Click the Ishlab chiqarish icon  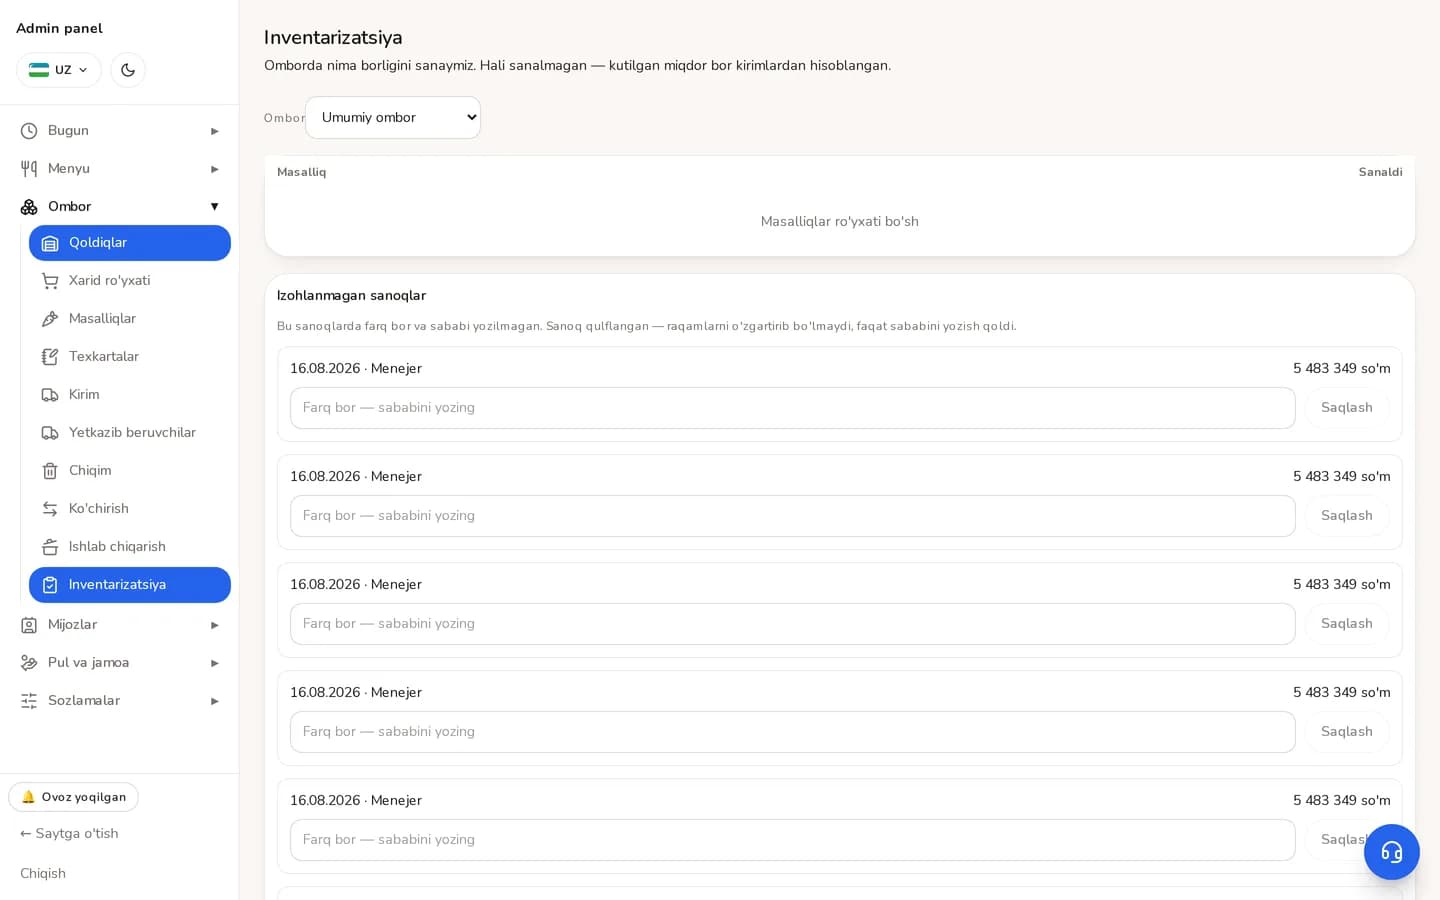tap(50, 547)
